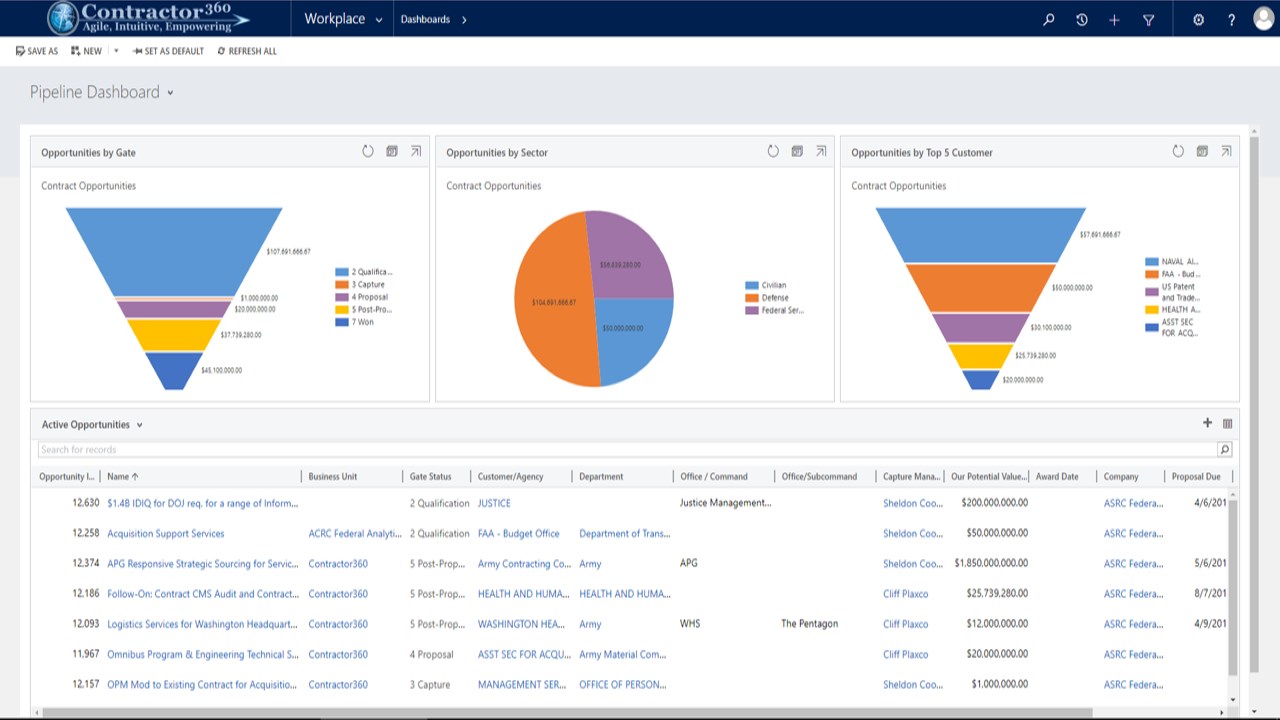The image size is (1280, 720).
Task: Click the Contractor360 logo
Action: [148, 18]
